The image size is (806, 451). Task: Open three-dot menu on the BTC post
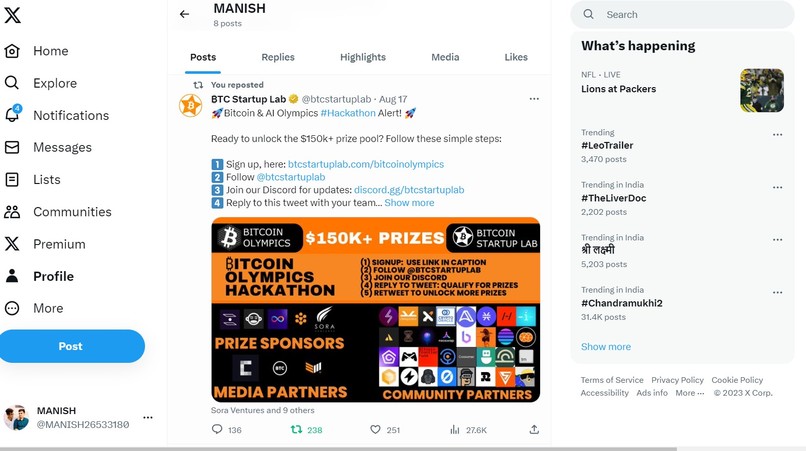pos(534,99)
